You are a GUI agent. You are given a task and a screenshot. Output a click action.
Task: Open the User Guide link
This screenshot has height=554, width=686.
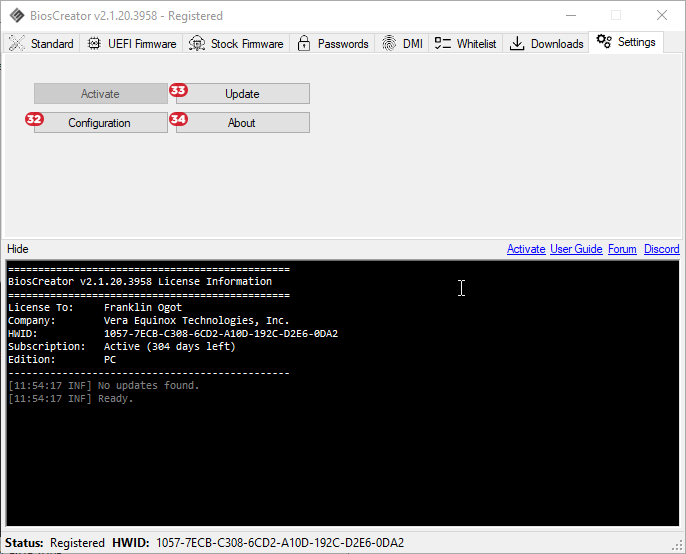coord(576,249)
